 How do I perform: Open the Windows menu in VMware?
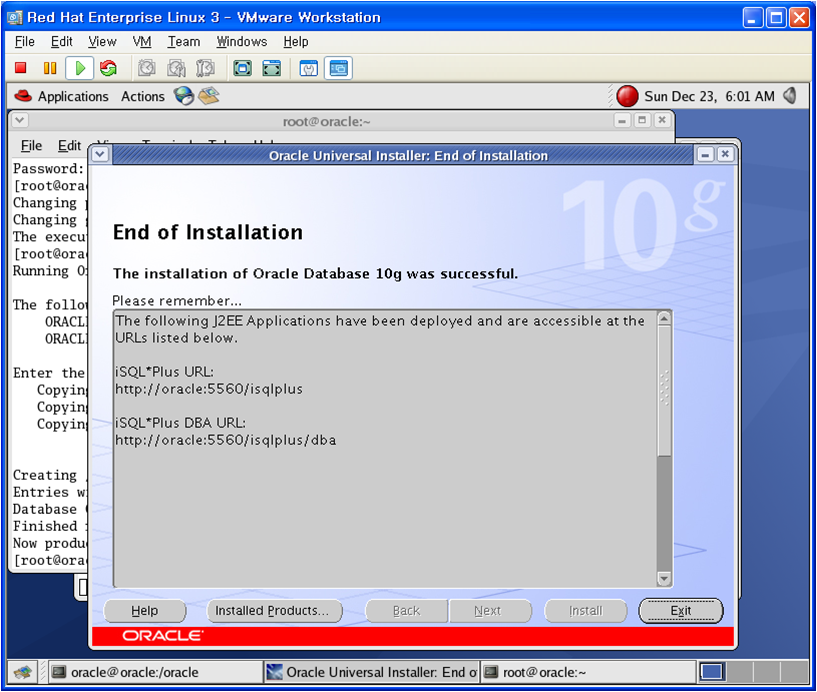(x=242, y=42)
